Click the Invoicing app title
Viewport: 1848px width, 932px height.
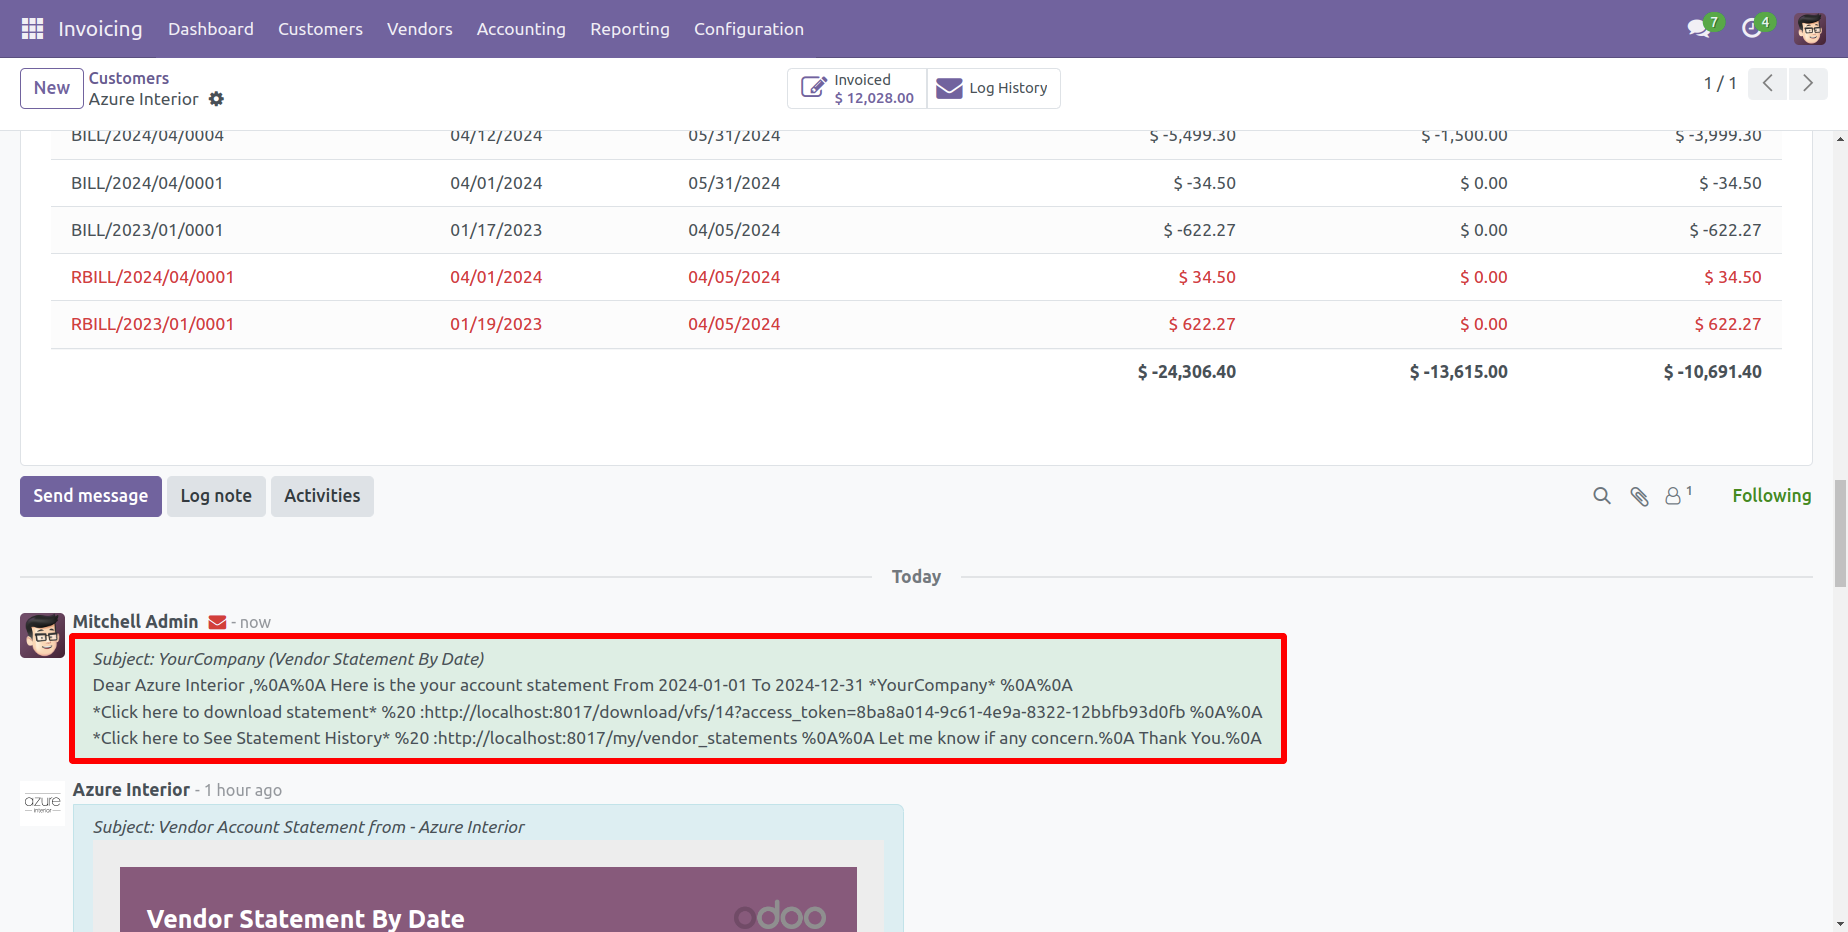click(x=100, y=29)
